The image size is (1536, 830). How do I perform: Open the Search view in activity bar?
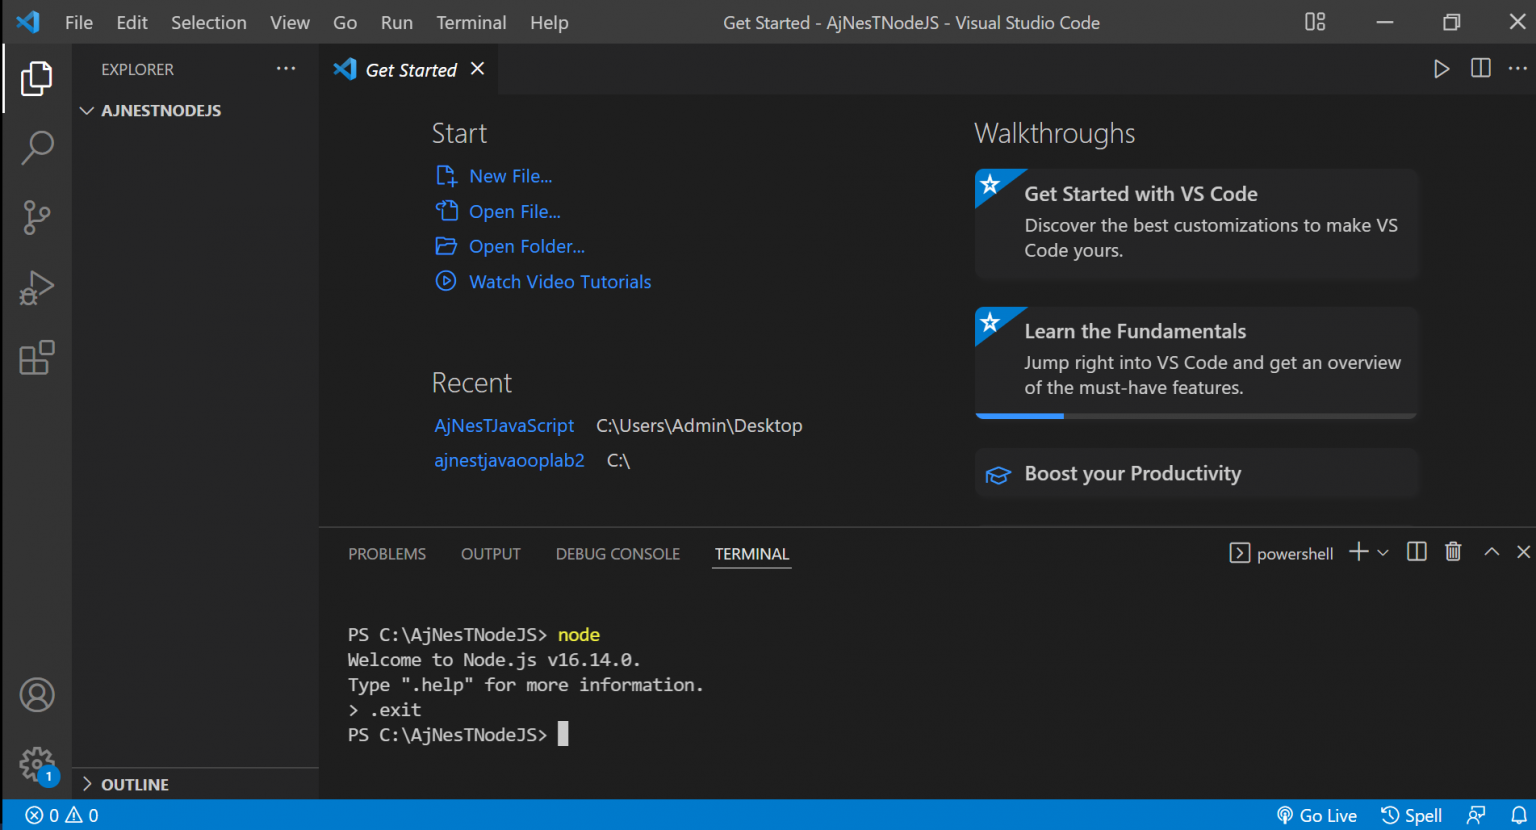pos(37,148)
